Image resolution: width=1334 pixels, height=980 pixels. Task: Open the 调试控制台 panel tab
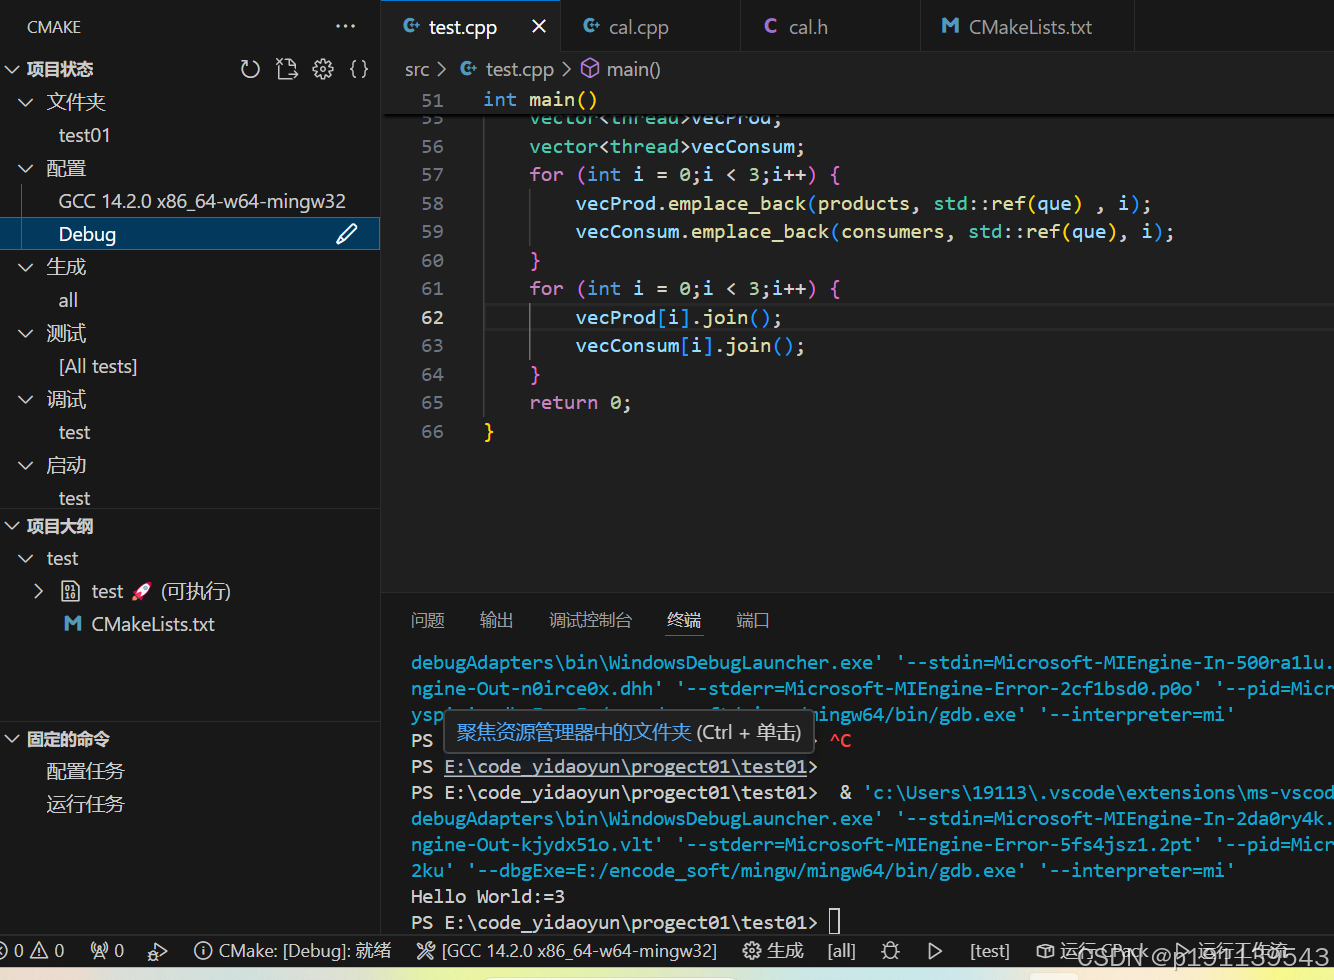point(590,620)
